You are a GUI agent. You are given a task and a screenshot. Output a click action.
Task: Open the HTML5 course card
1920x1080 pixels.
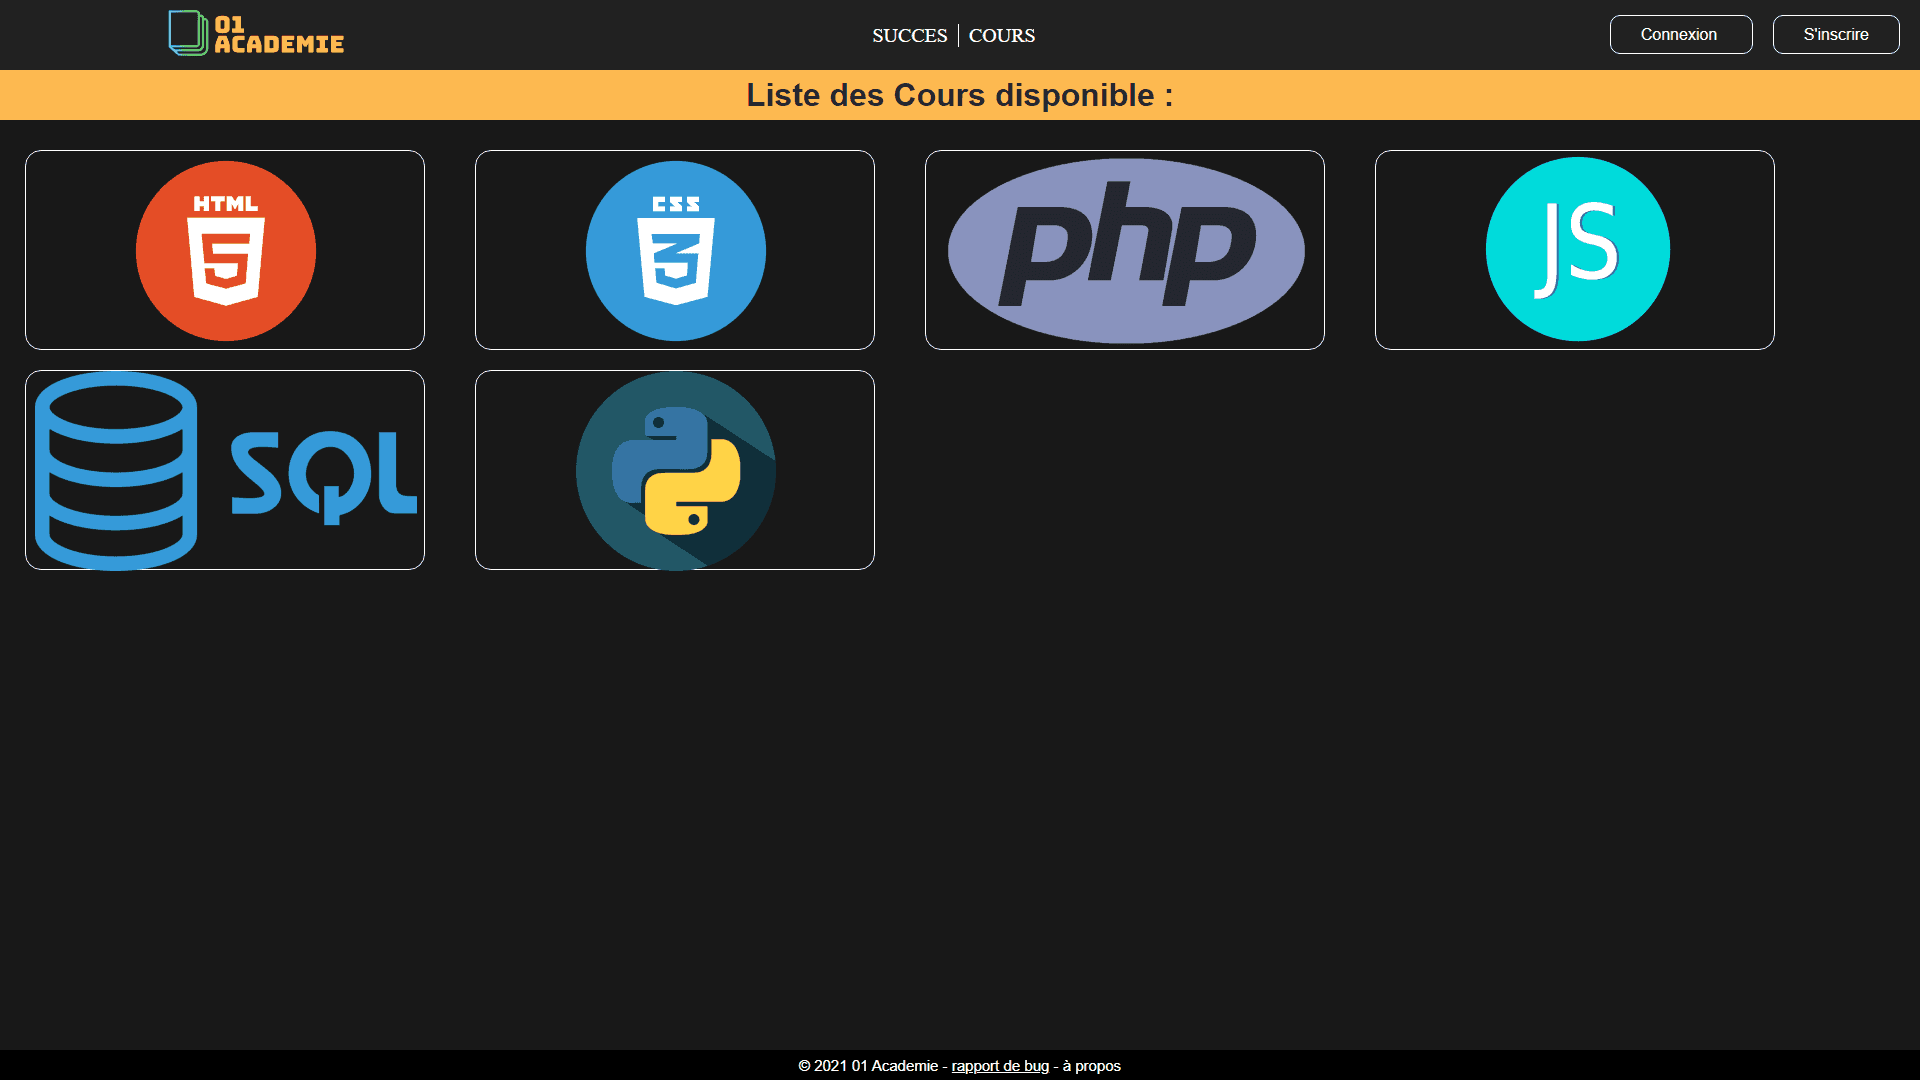(225, 250)
